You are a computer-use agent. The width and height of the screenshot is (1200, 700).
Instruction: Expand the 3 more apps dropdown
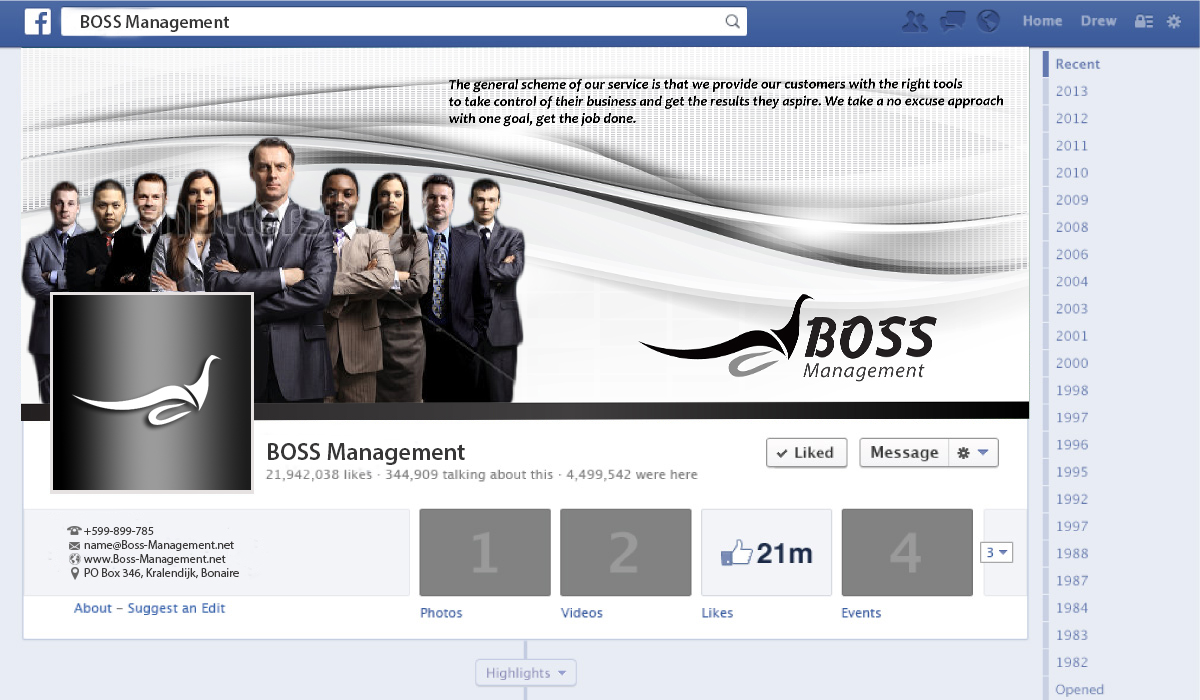tap(997, 552)
